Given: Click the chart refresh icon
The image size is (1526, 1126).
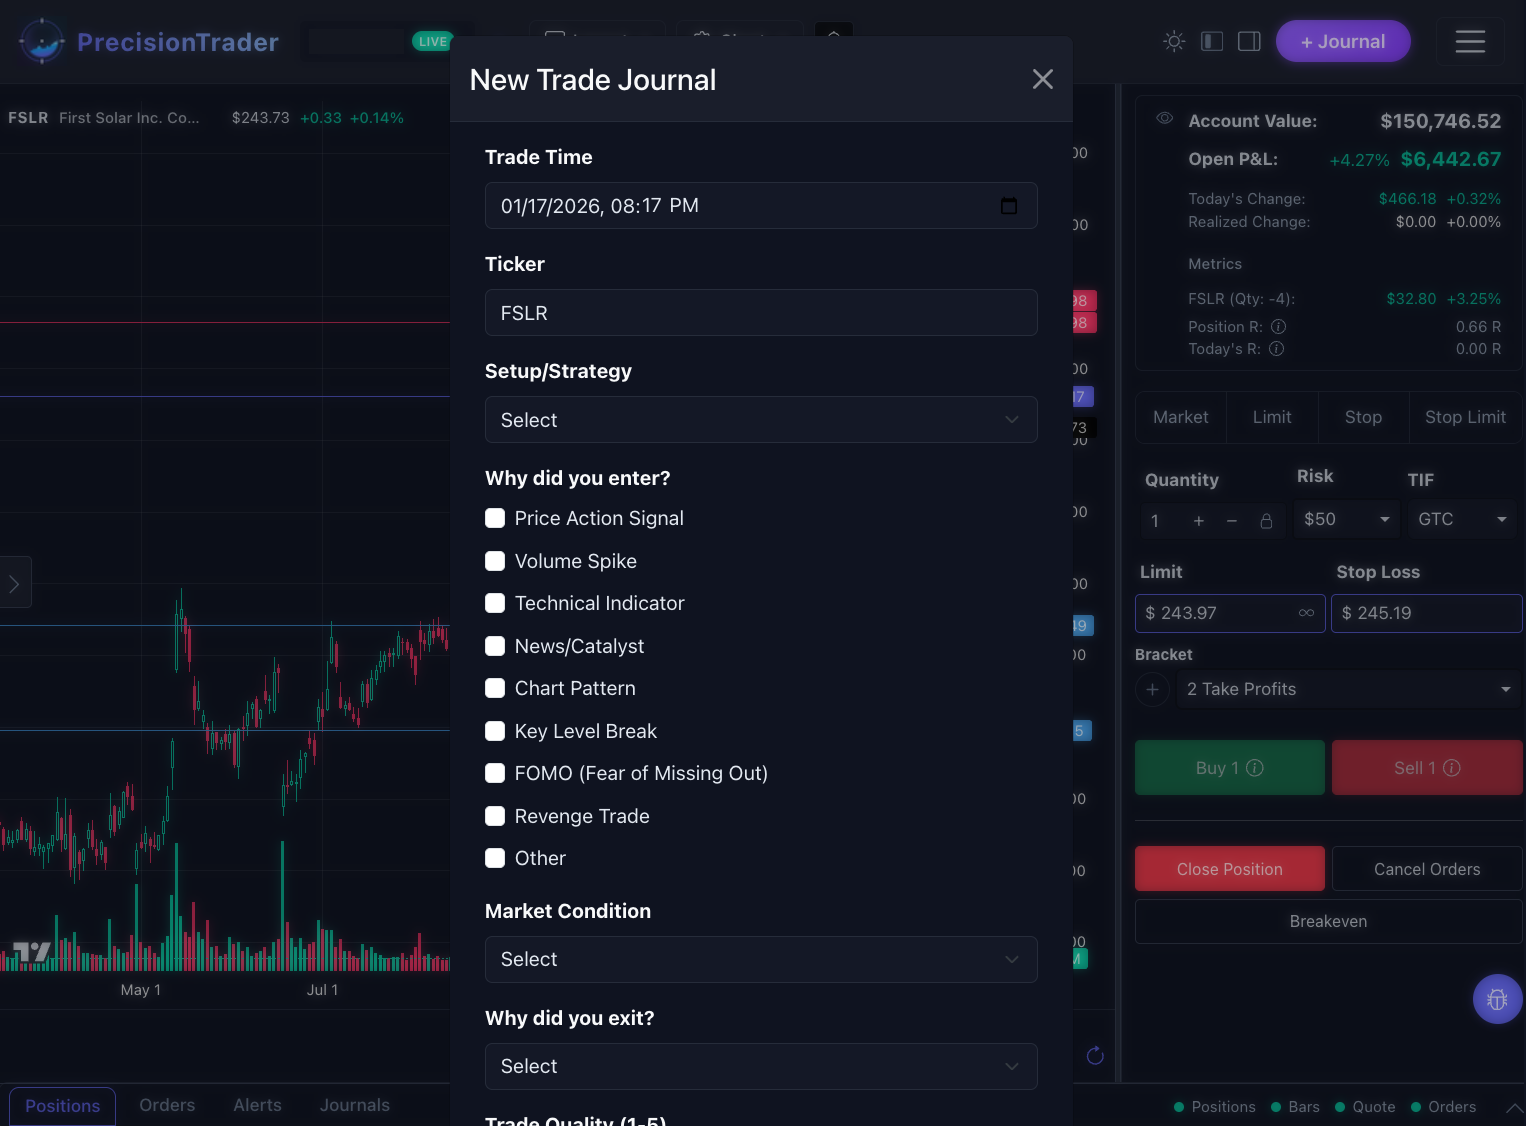Looking at the screenshot, I should (x=1095, y=1055).
